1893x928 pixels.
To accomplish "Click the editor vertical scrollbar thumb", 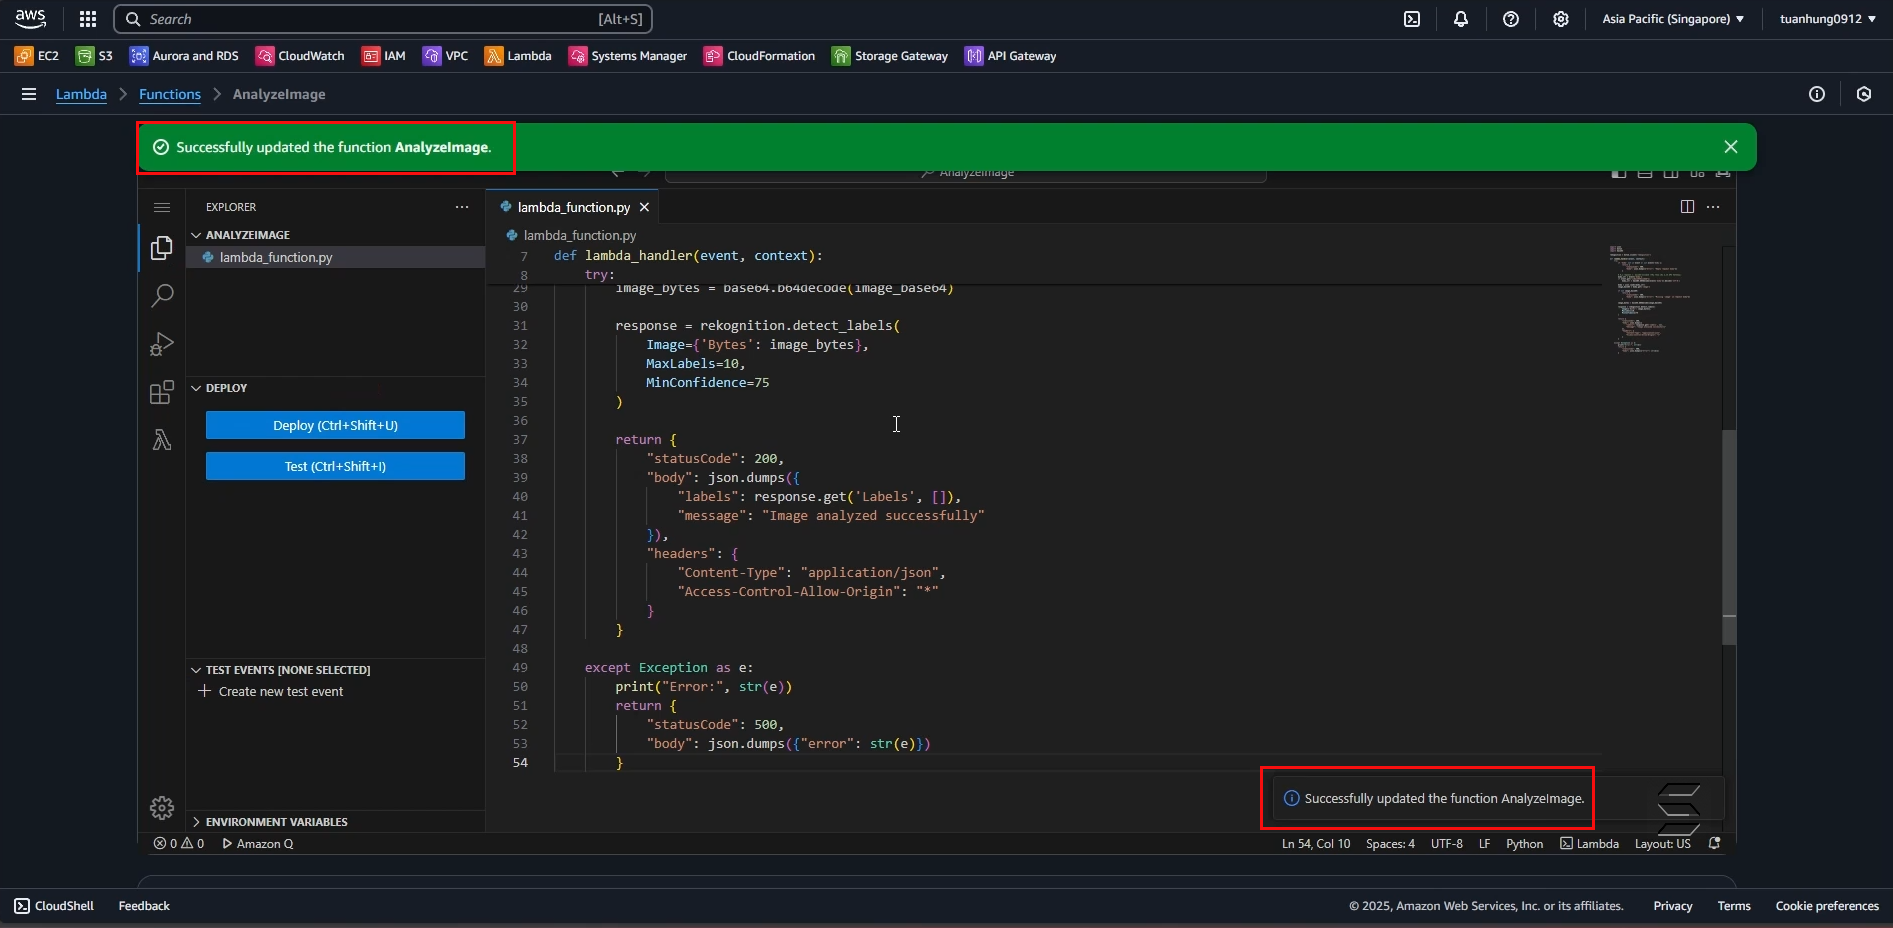I will [x=1729, y=536].
